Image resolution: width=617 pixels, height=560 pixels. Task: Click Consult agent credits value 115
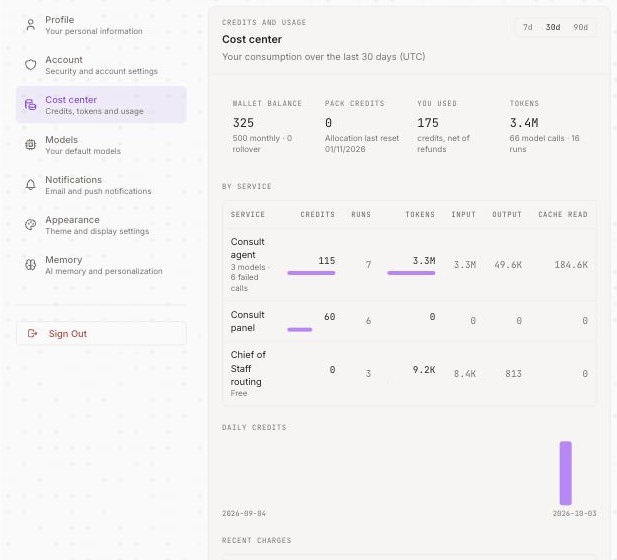327,261
